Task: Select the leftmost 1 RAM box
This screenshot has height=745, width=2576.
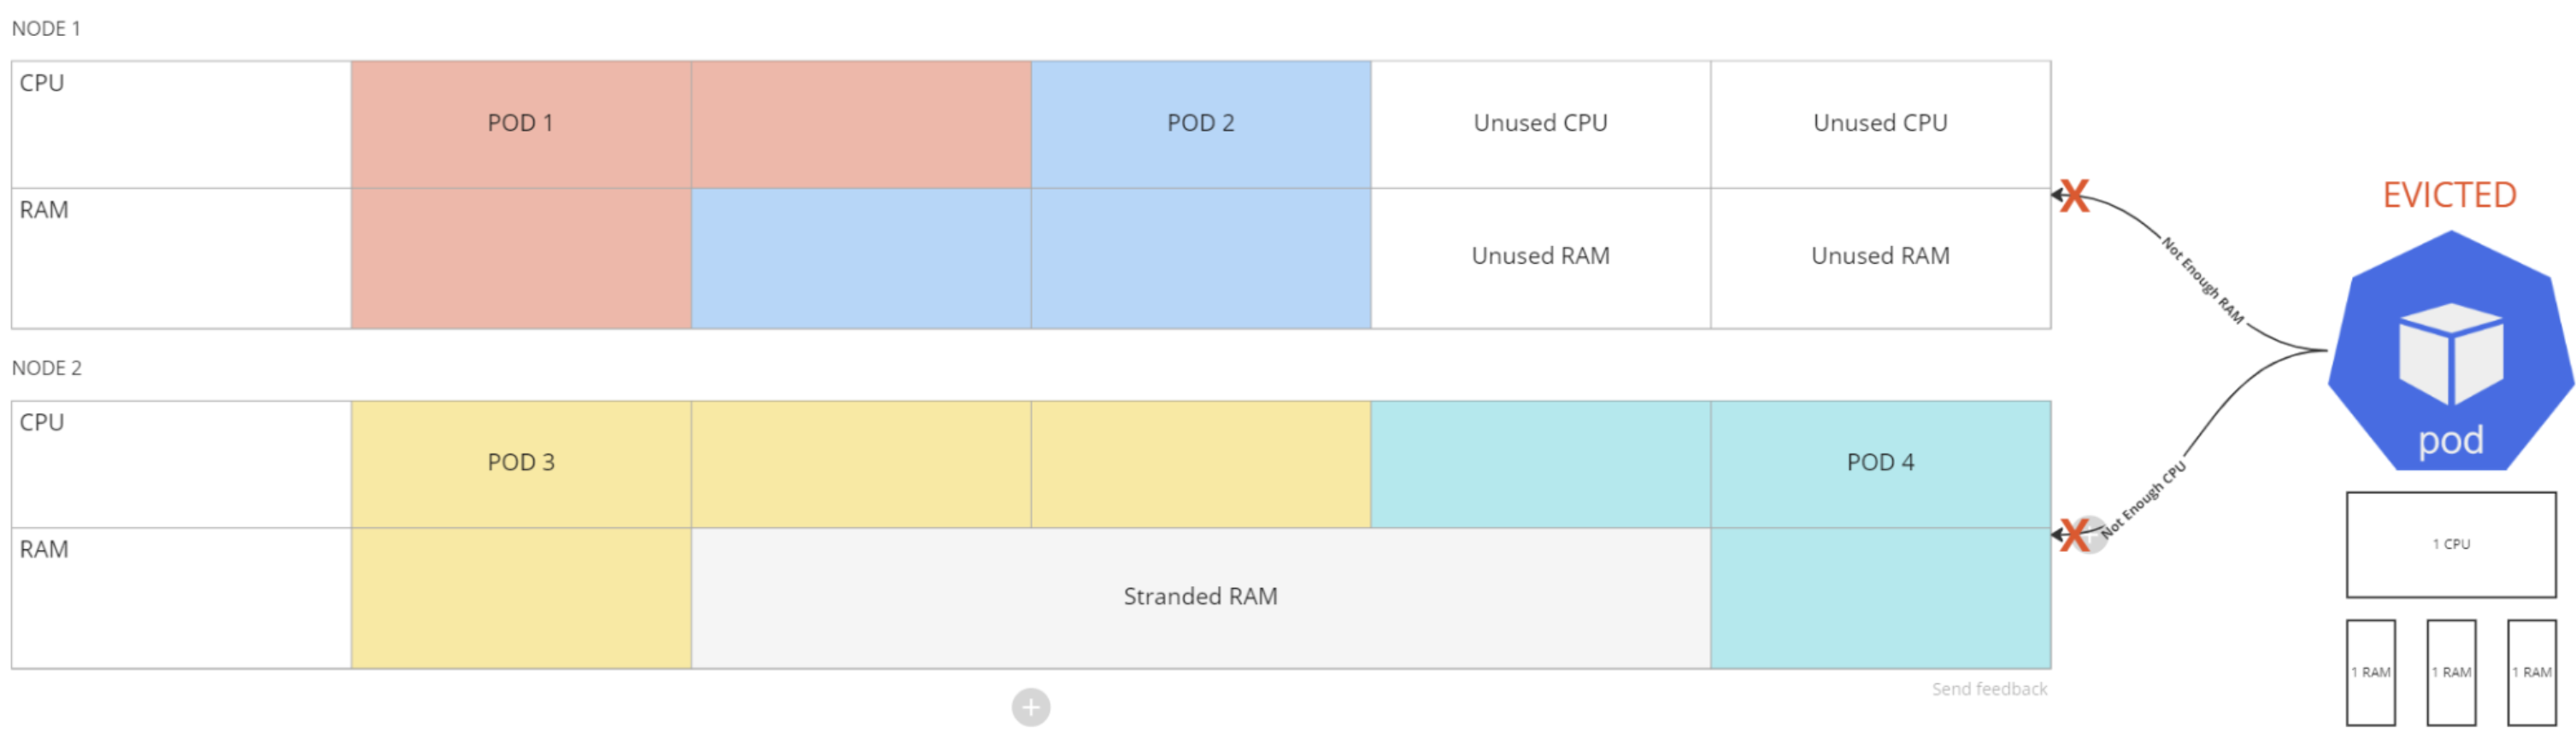Action: (x=2371, y=673)
